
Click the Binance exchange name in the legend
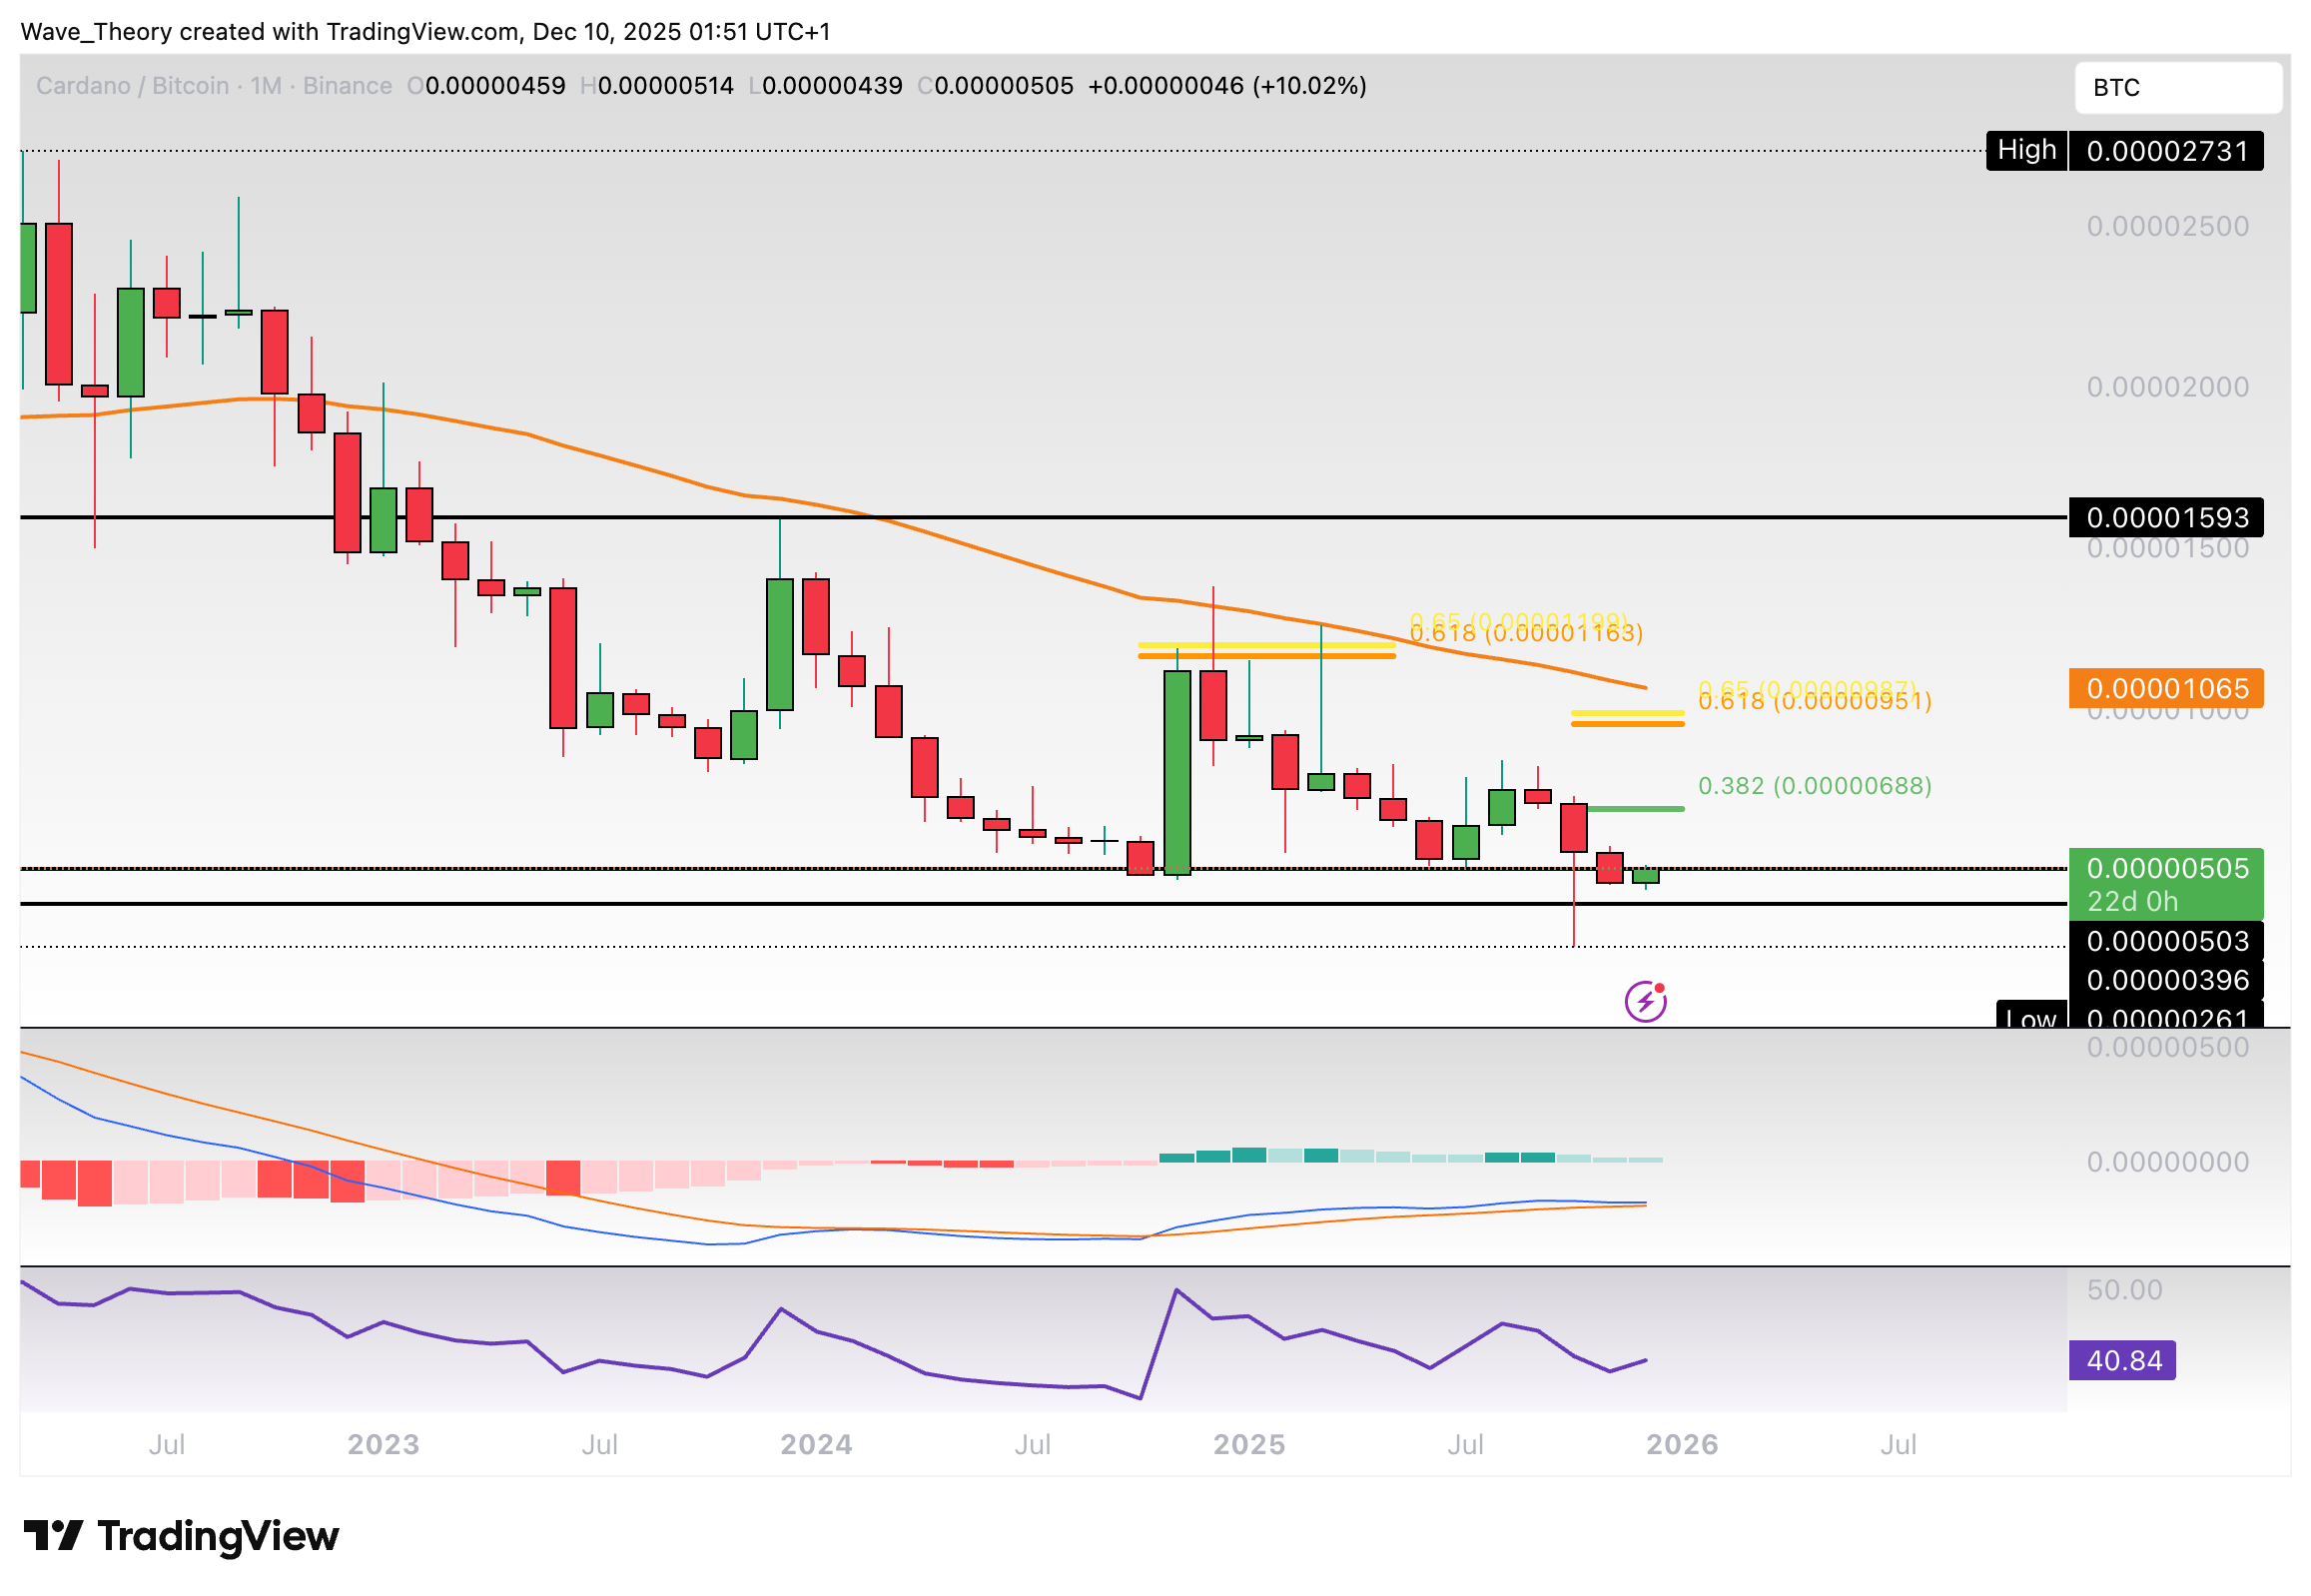tap(346, 86)
